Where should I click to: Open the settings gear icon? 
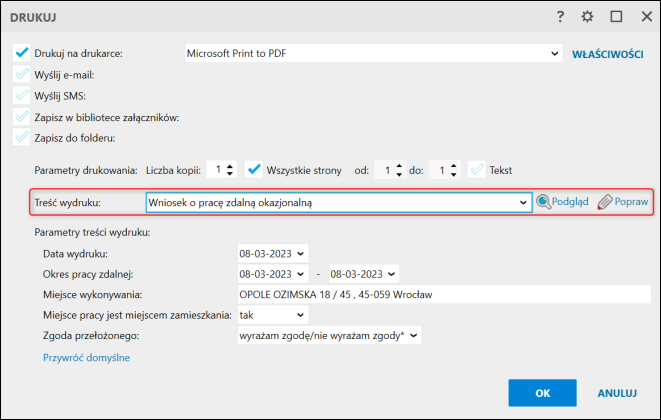pyautogui.click(x=588, y=16)
